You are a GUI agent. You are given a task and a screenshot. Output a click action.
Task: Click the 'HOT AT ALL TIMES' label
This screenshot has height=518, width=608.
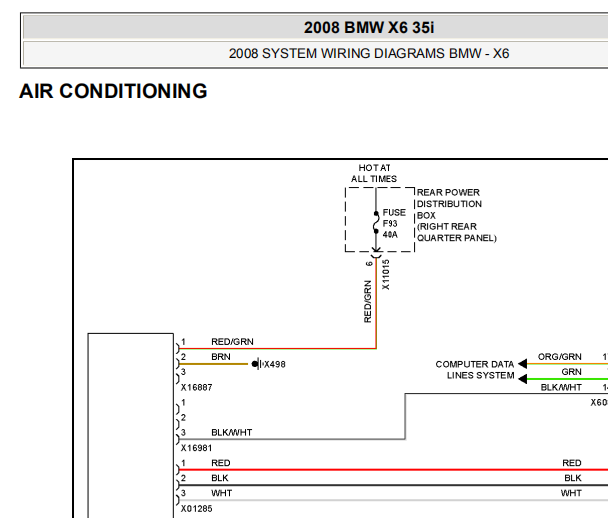coord(374,173)
